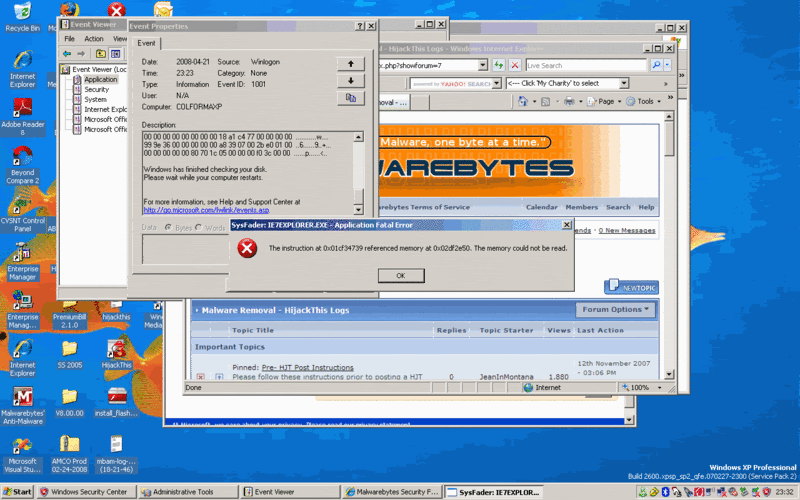The width and height of the screenshot is (800, 500).
Task: Open Microsoft Visual Studio desktop icon
Action: pos(22,455)
